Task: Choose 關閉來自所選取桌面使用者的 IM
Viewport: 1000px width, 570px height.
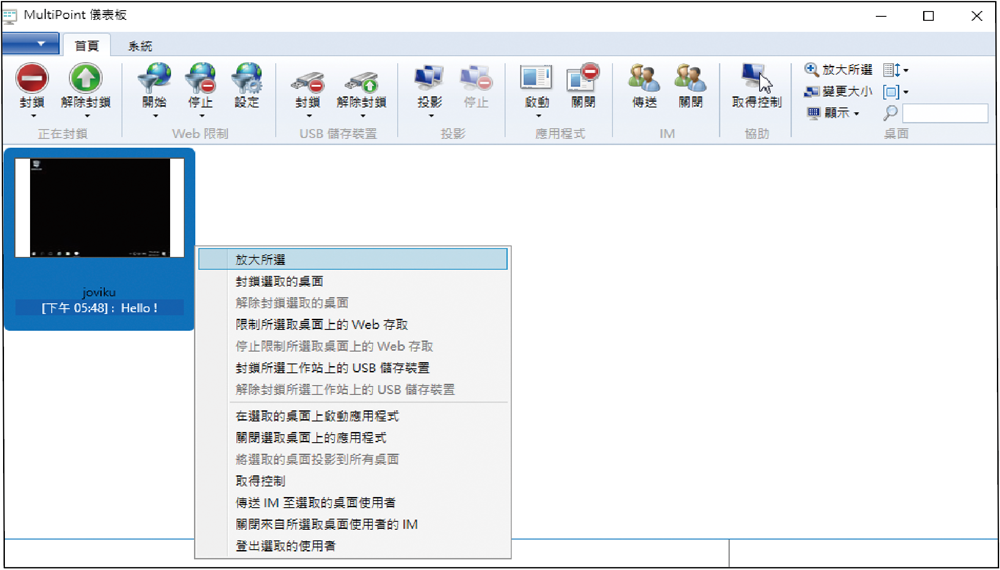Action: pyautogui.click(x=353, y=524)
